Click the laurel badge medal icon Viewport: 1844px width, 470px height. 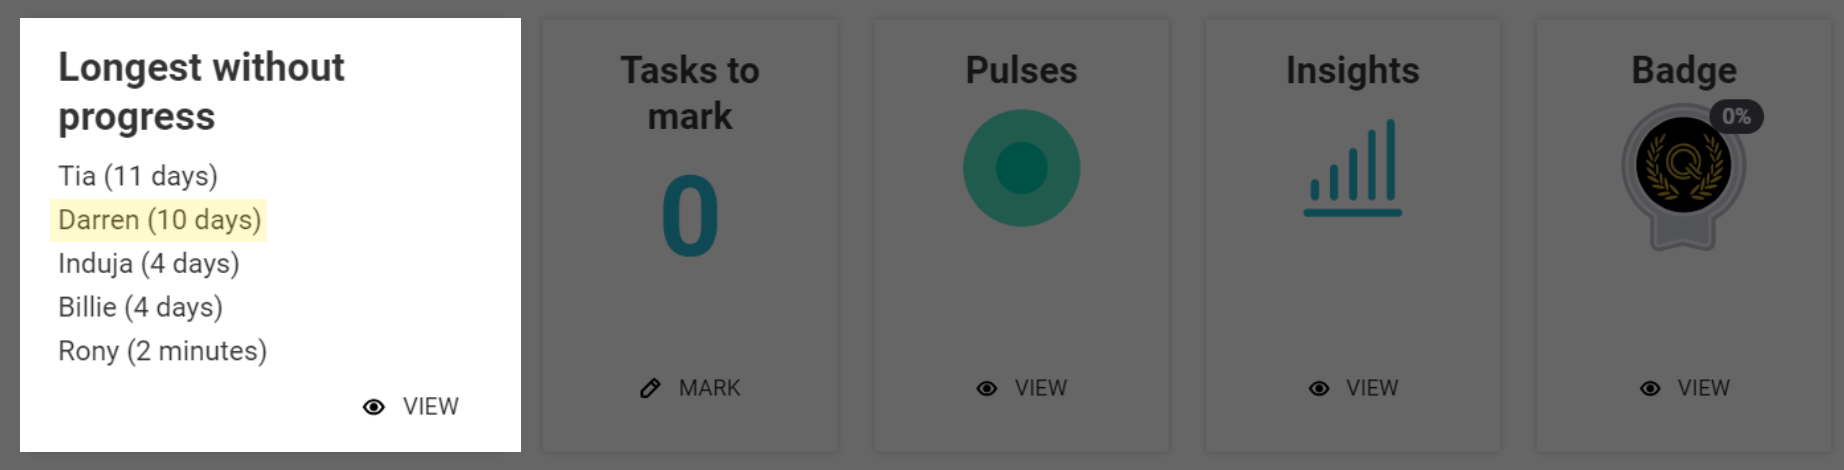click(1683, 170)
